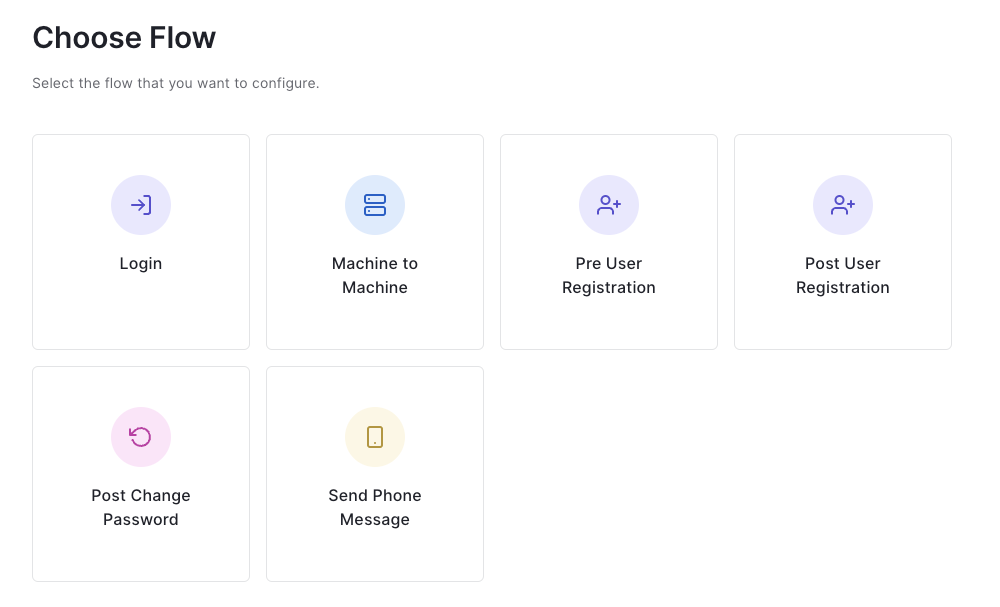
Task: Choose the Pre User Registration text
Action: [609, 275]
